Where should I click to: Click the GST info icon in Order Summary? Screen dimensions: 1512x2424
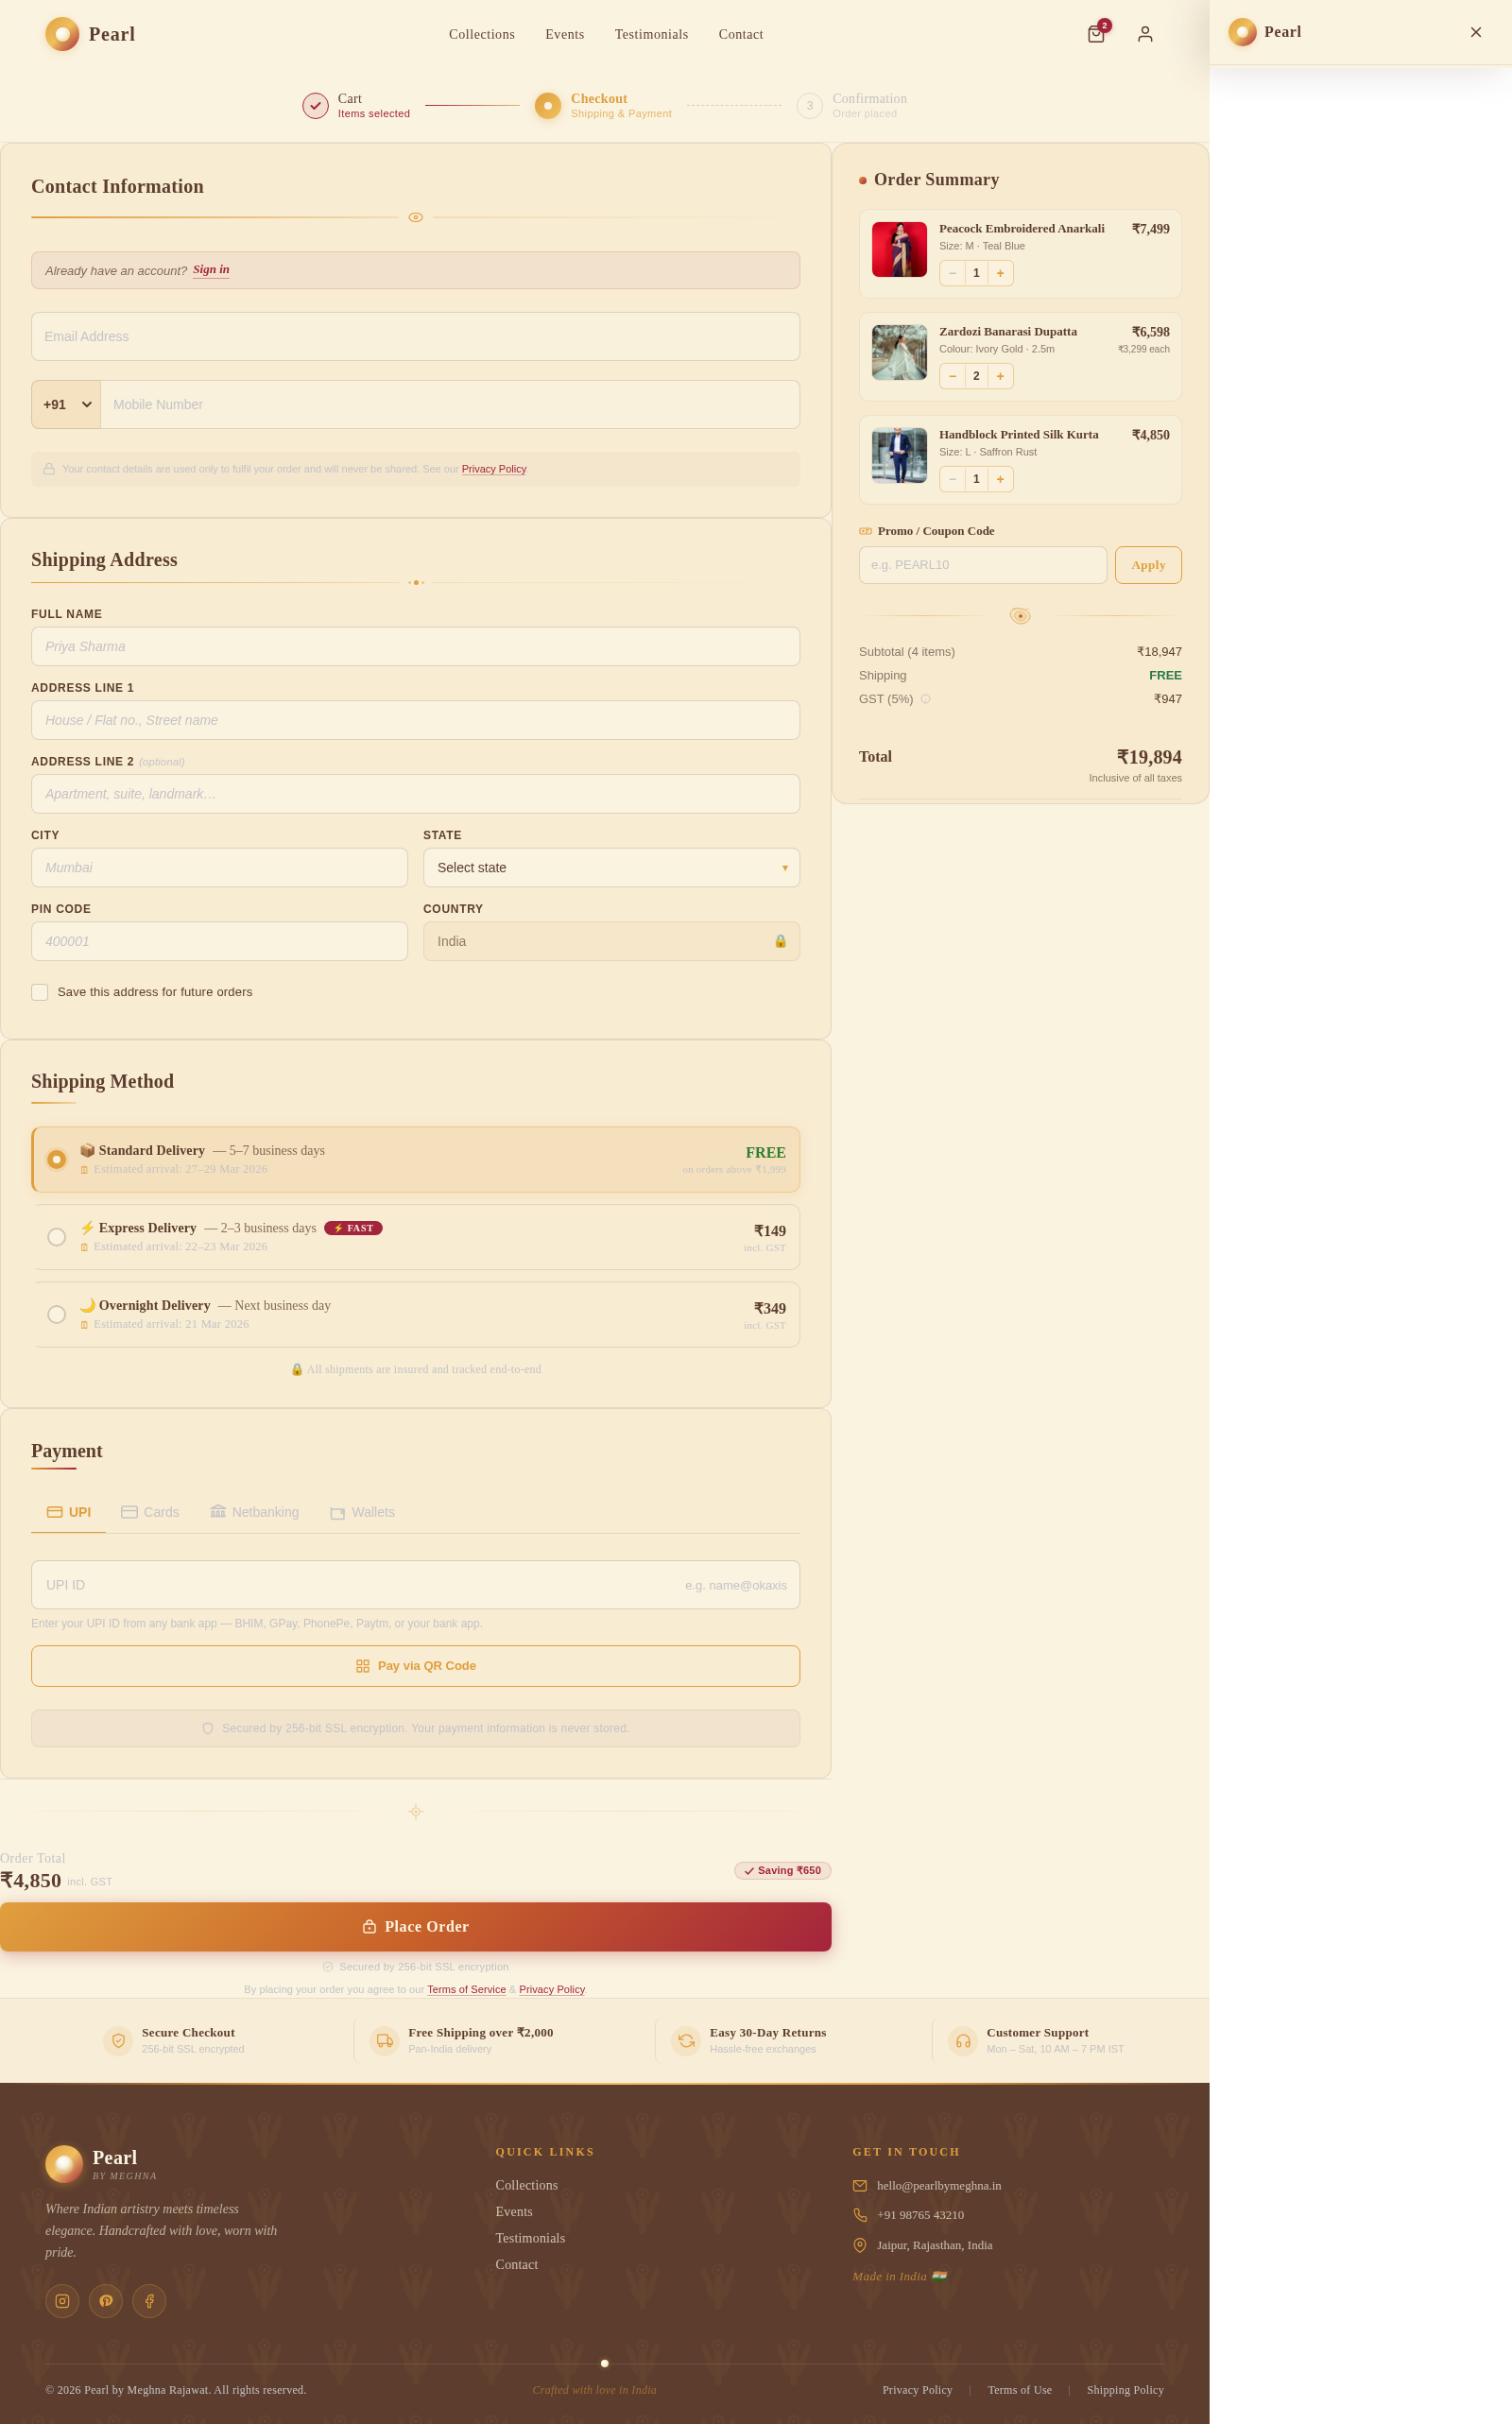925,699
